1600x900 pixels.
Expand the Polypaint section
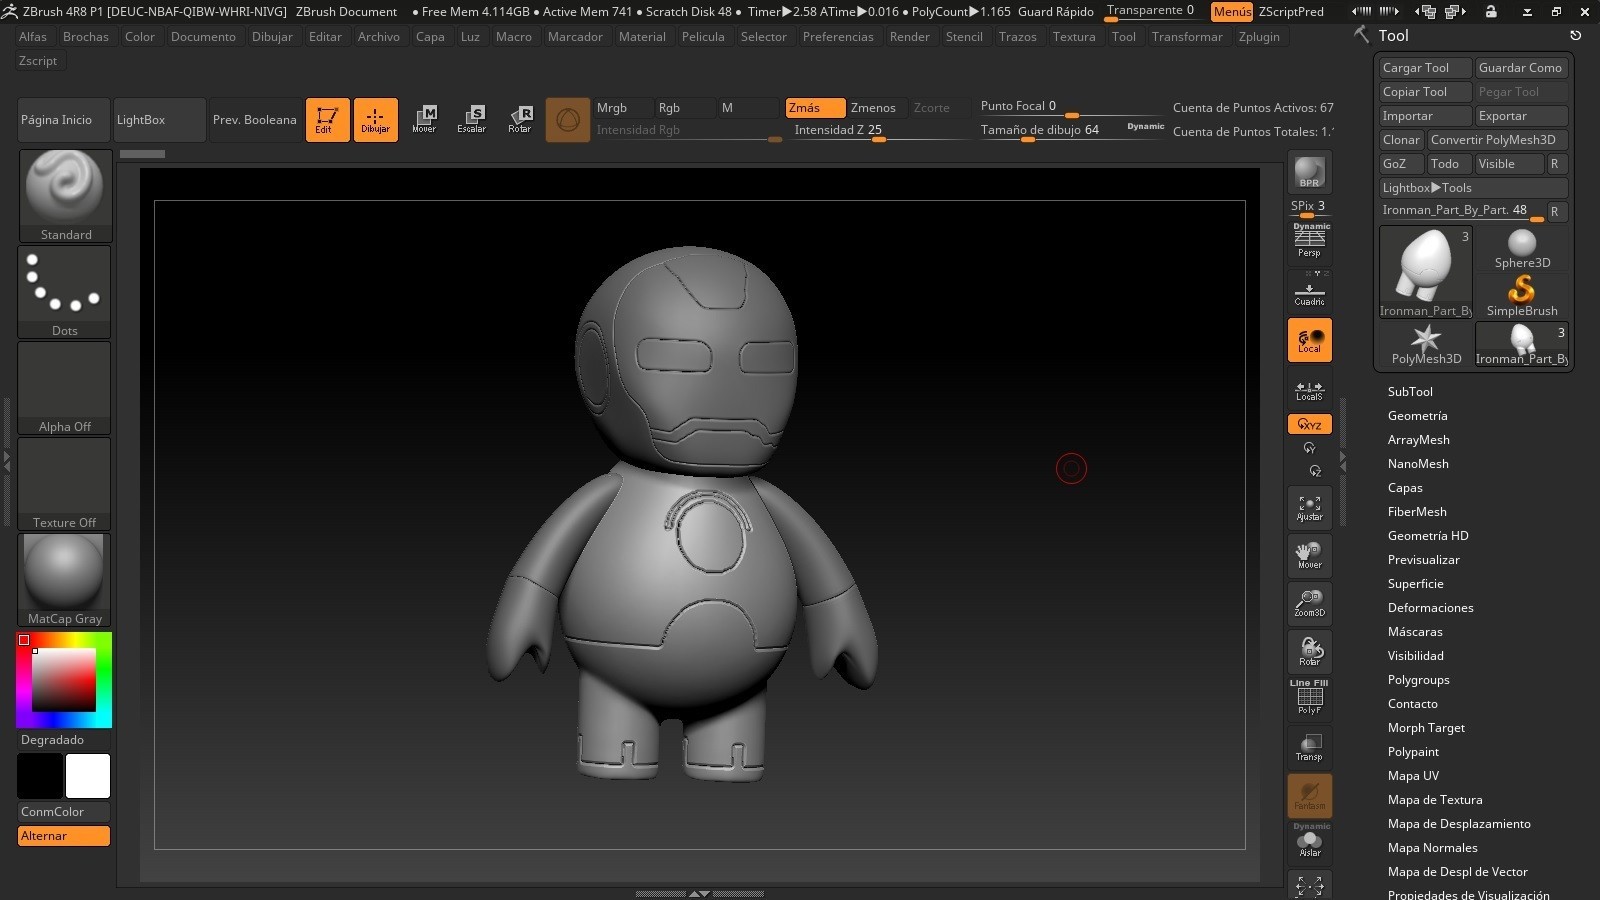tap(1413, 752)
